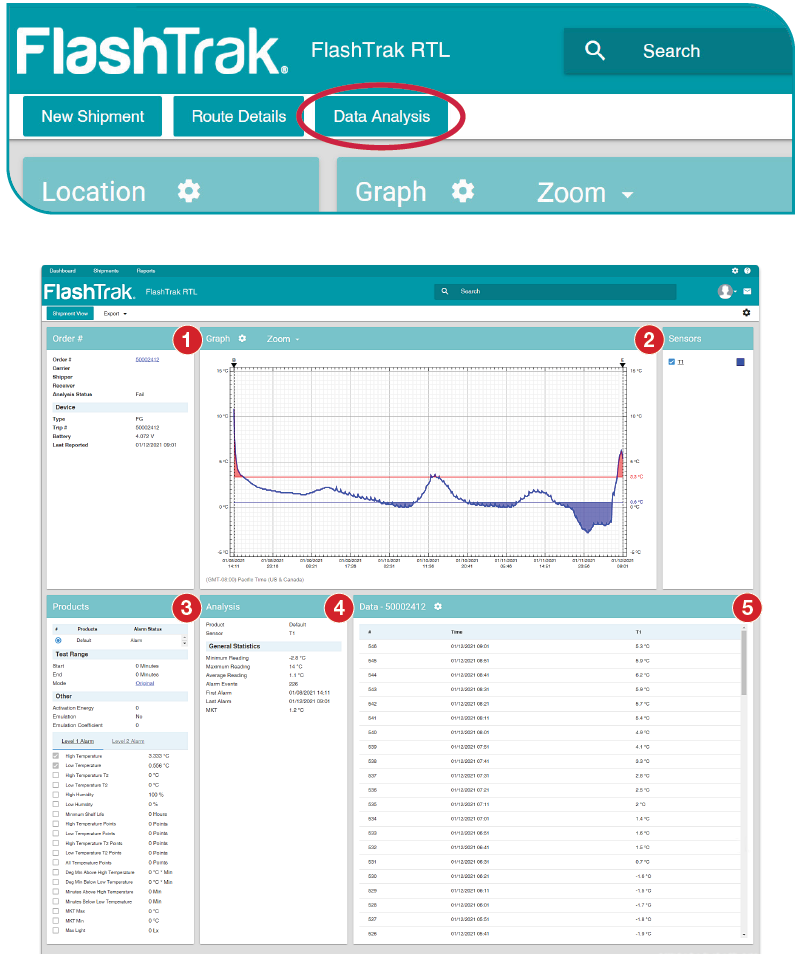
Task: Click the Search field in the enlarged header
Action: [x=679, y=51]
